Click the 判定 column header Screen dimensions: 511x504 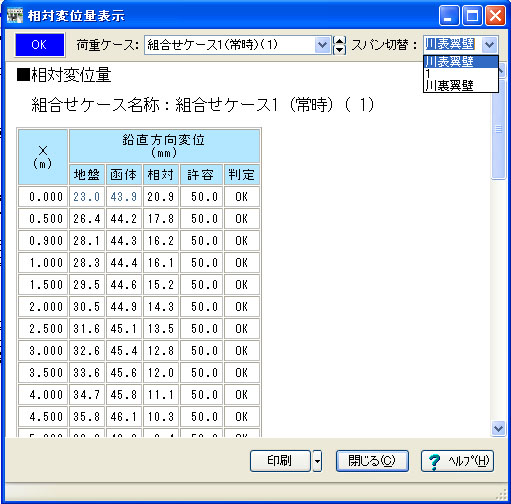[x=242, y=174]
